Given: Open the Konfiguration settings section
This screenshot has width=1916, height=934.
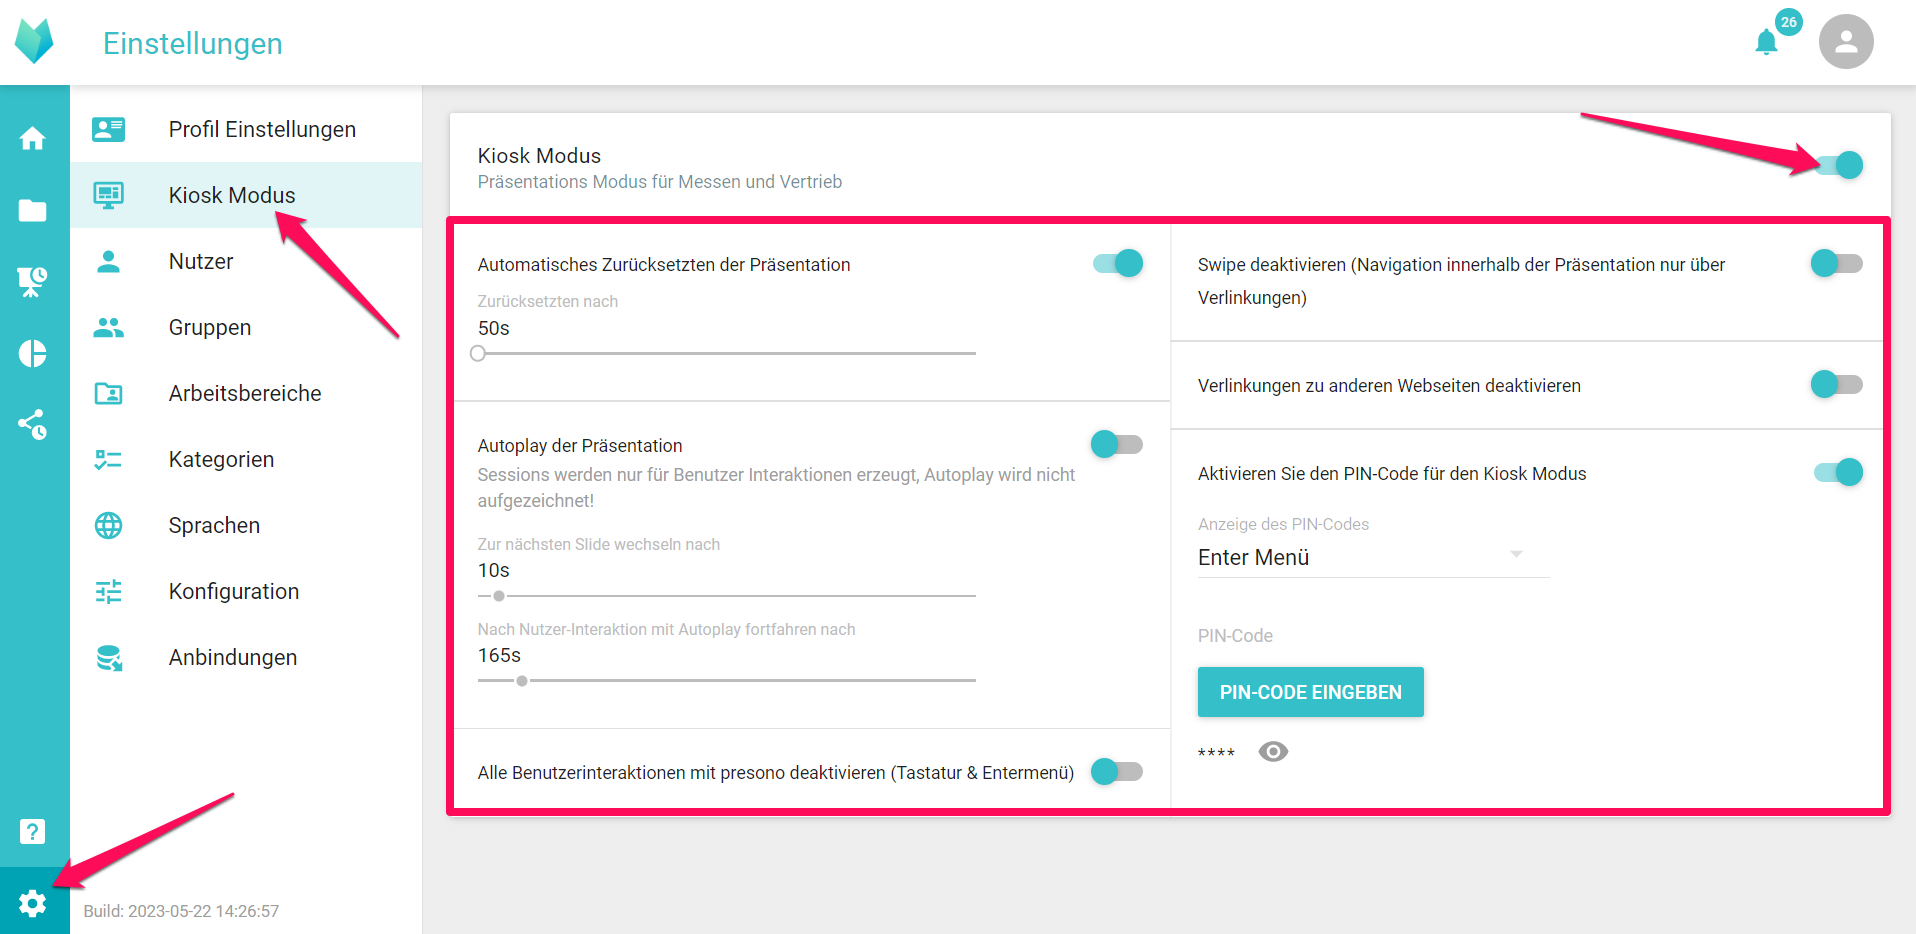Looking at the screenshot, I should coord(234,591).
